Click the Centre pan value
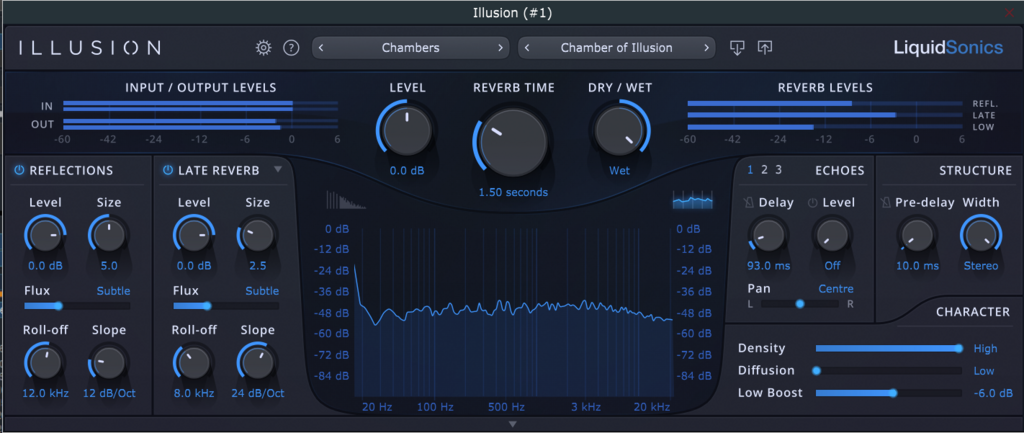 [x=836, y=289]
